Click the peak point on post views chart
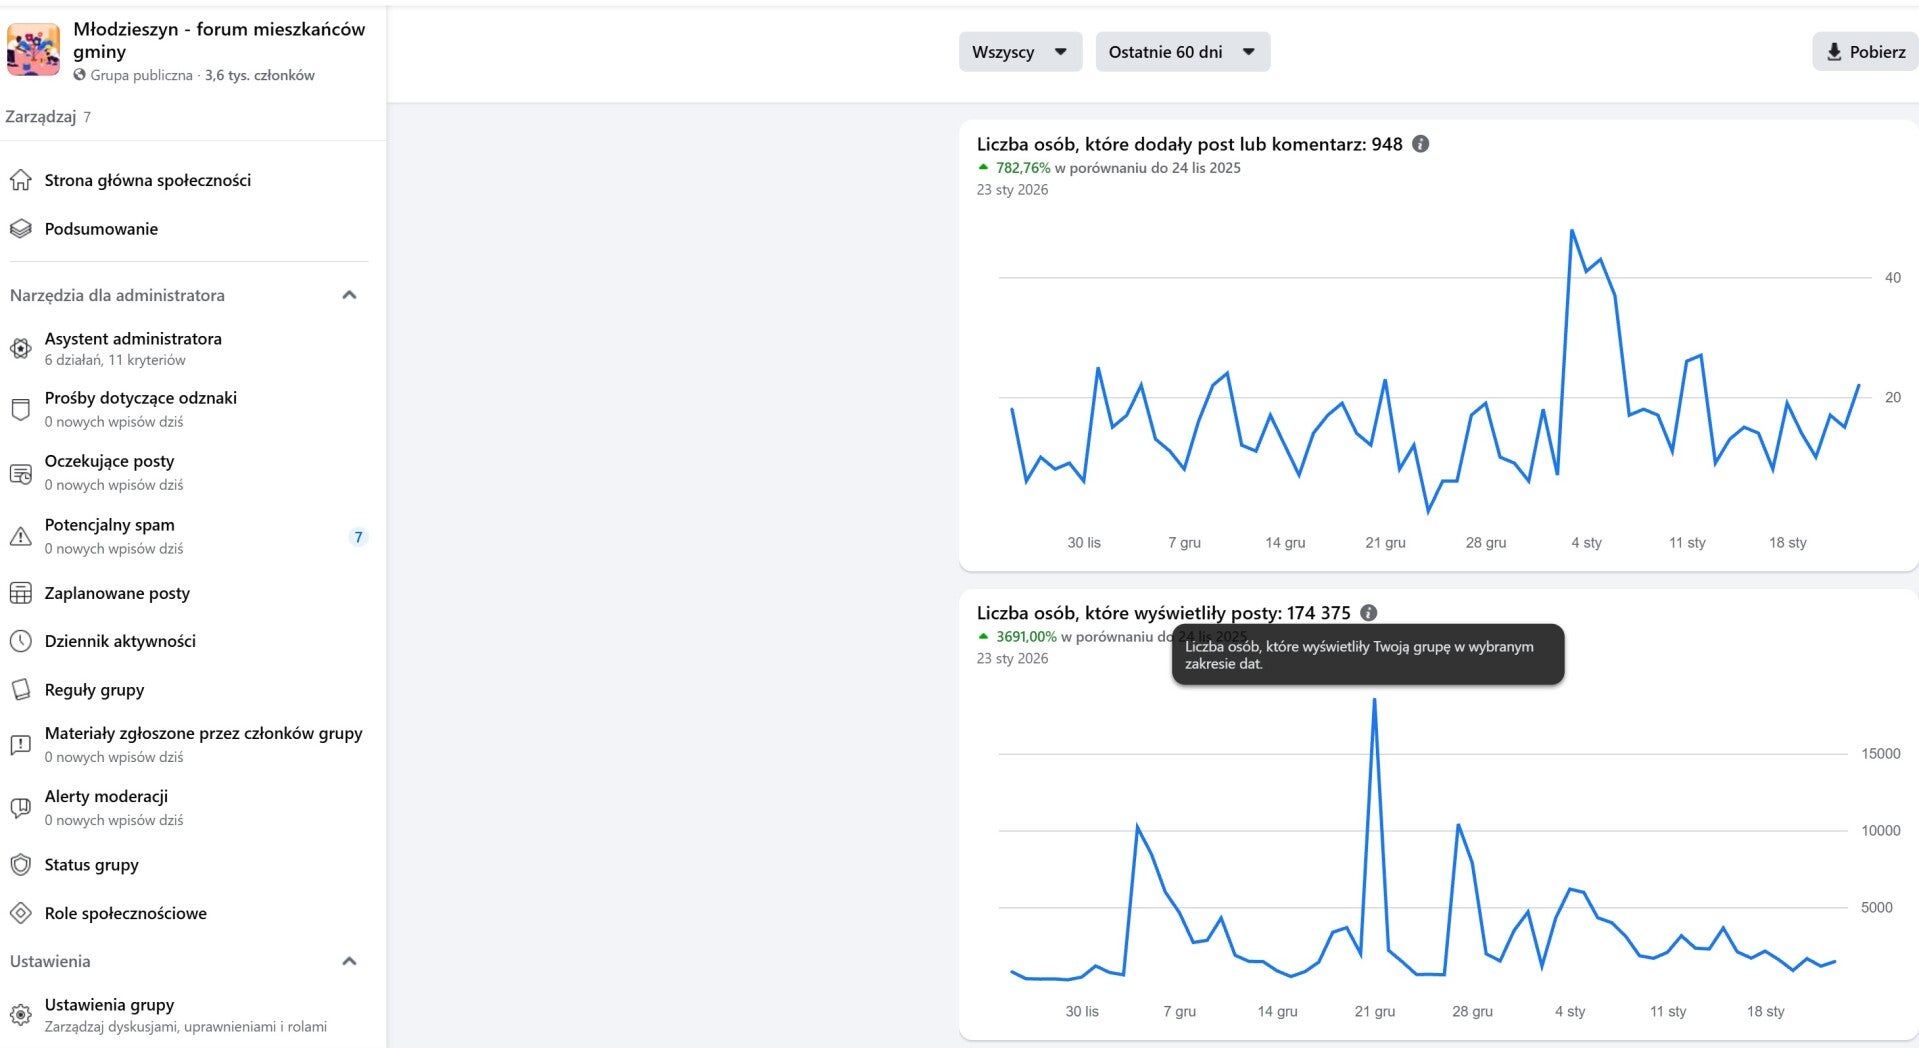1919x1048 pixels. pos(1374,700)
